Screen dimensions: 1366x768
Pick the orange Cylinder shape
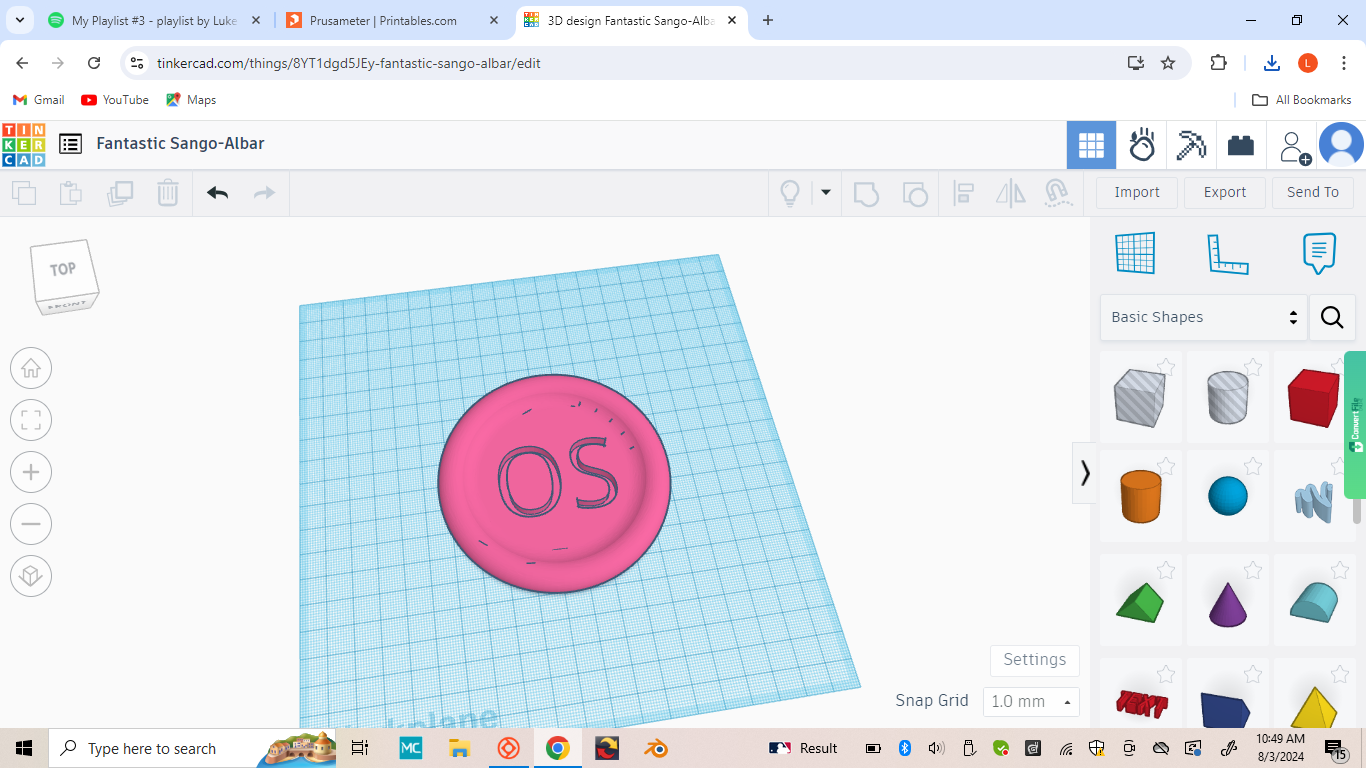click(x=1140, y=496)
